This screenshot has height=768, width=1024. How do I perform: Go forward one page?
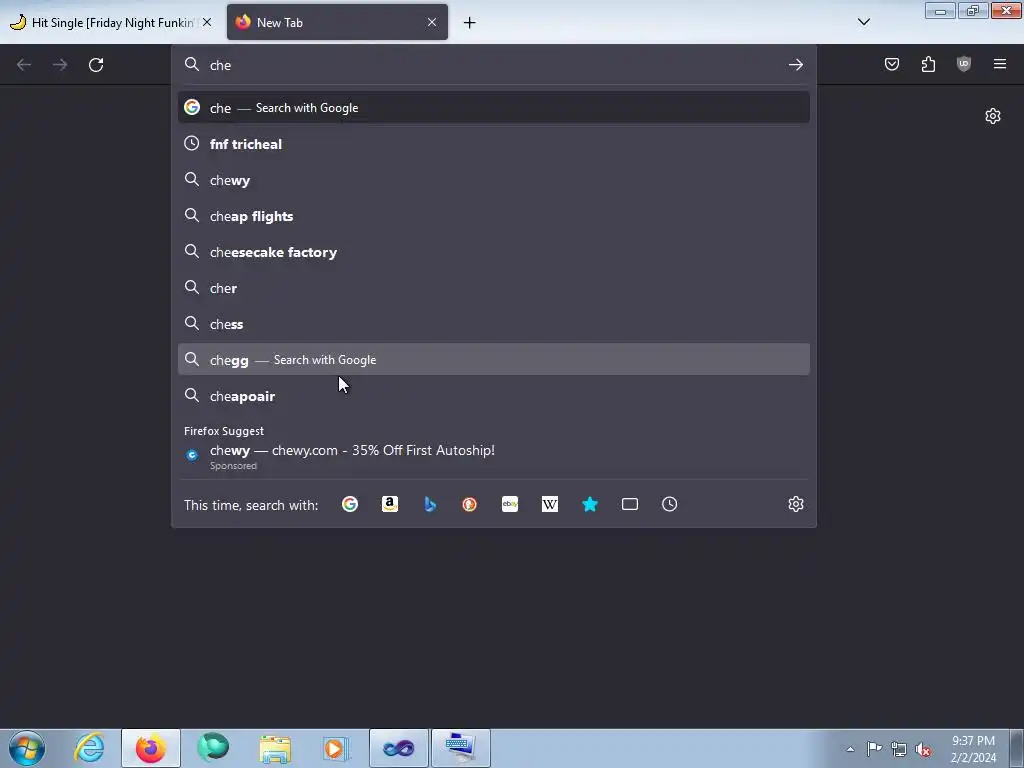tap(60, 65)
